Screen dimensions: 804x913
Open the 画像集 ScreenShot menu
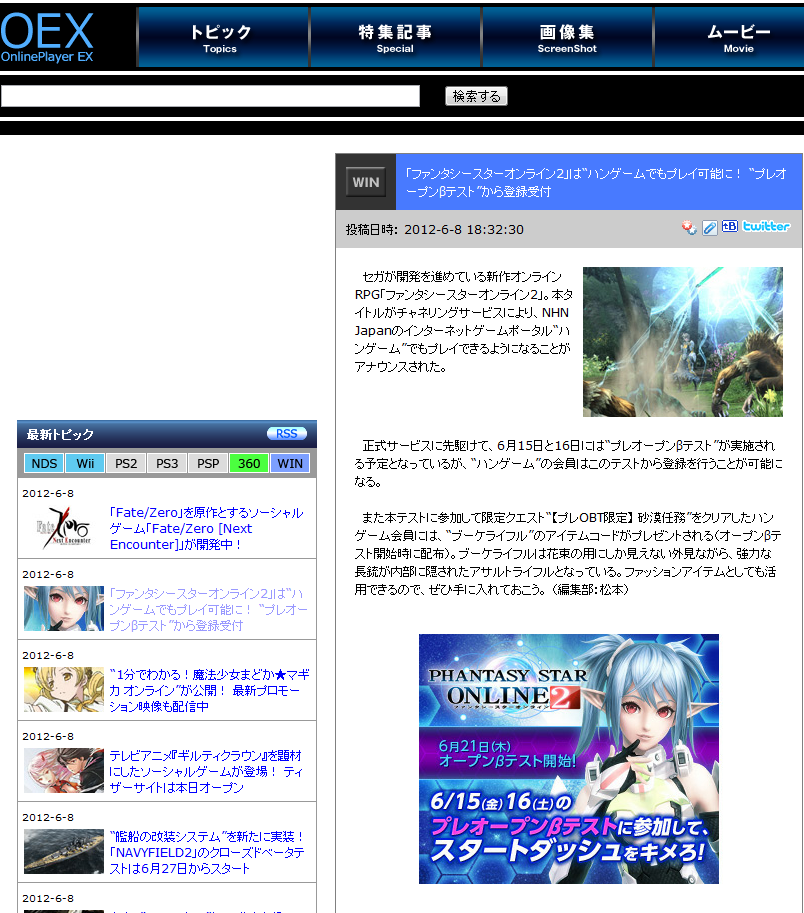[568, 37]
